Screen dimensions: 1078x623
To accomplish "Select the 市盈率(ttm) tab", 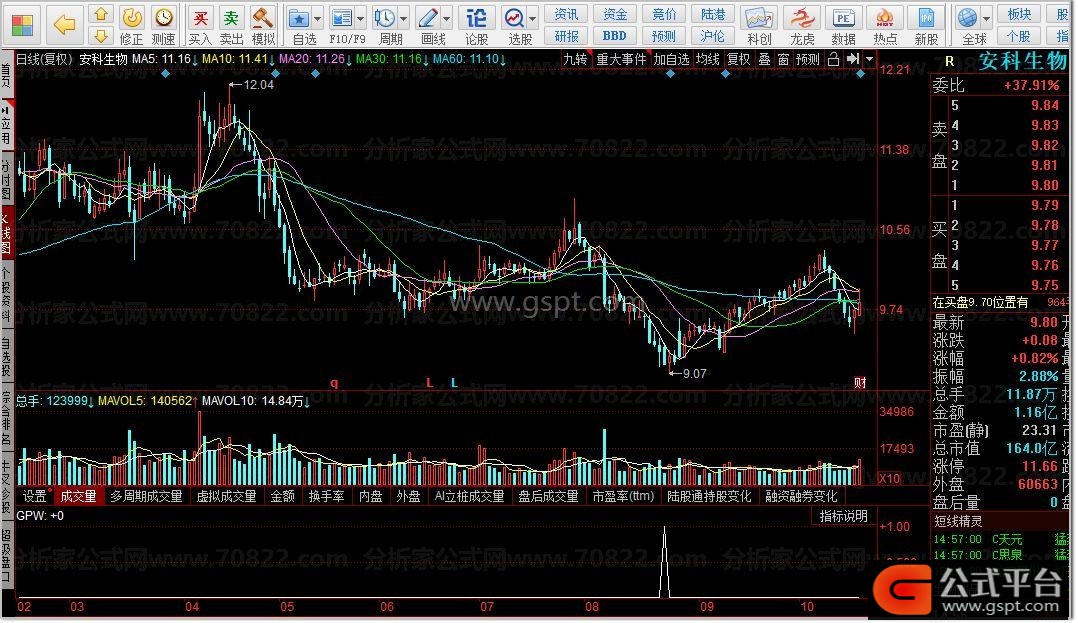I will tap(624, 496).
